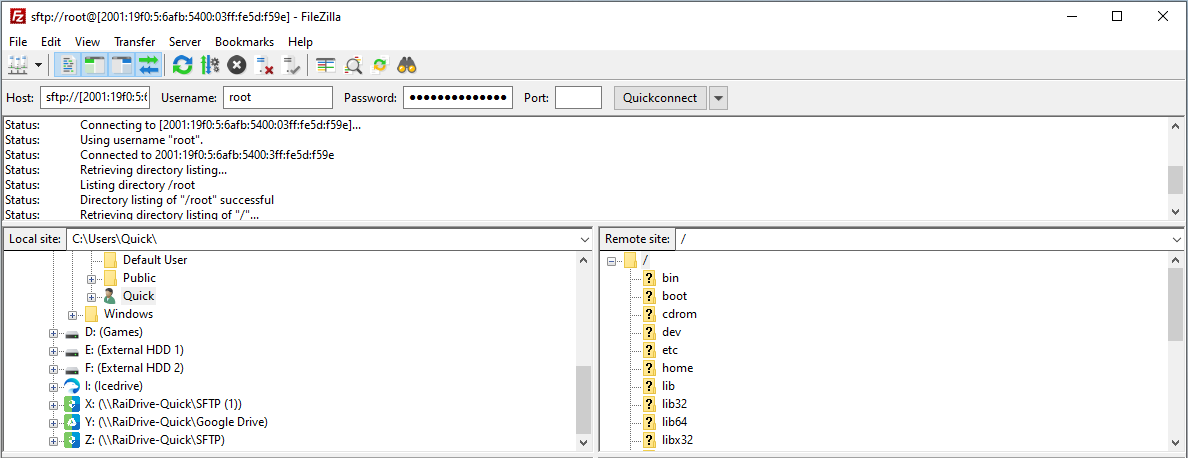Select the libx32 folder in remote tree
Viewport: 1188px width, 458px height.
pos(677,440)
